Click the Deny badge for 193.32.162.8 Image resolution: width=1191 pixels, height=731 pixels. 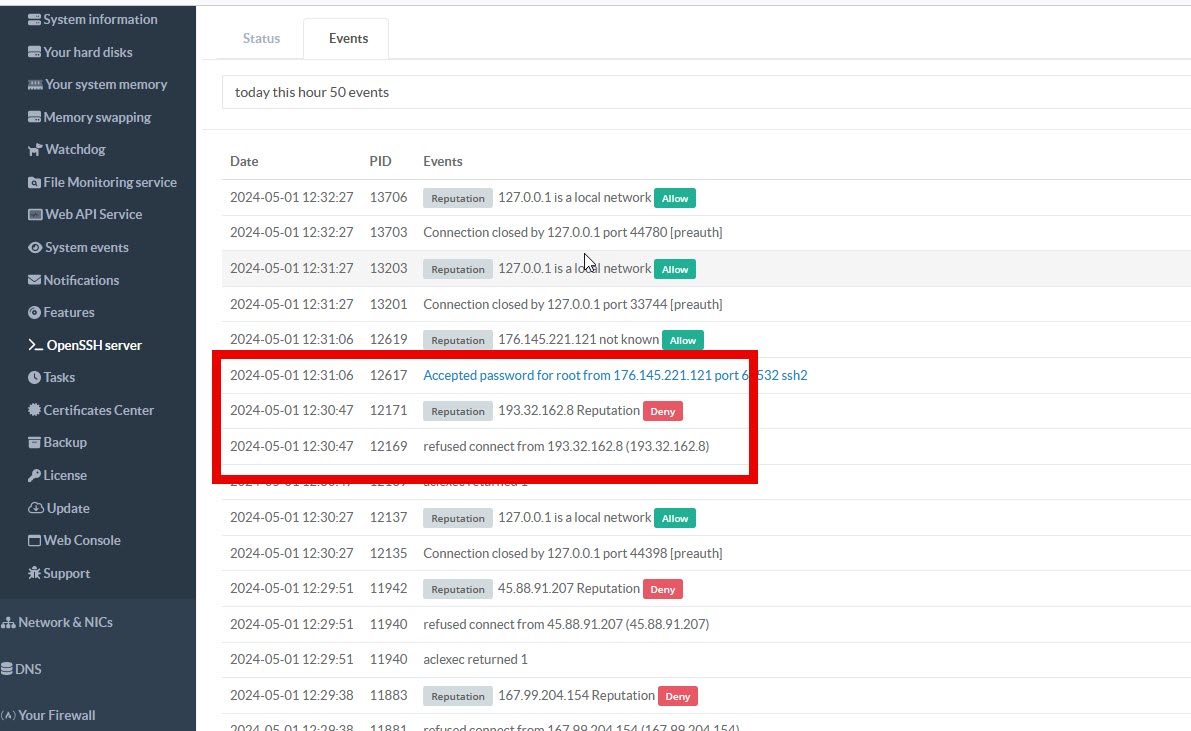663,412
